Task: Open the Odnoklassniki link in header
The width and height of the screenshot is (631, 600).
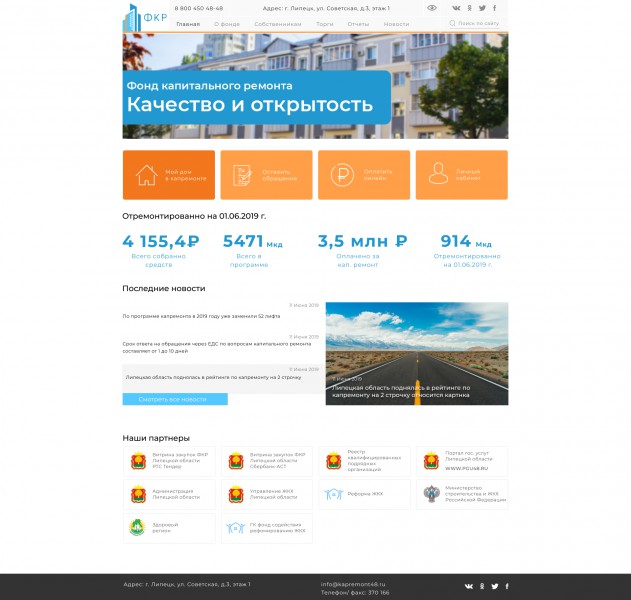Action: [x=470, y=8]
